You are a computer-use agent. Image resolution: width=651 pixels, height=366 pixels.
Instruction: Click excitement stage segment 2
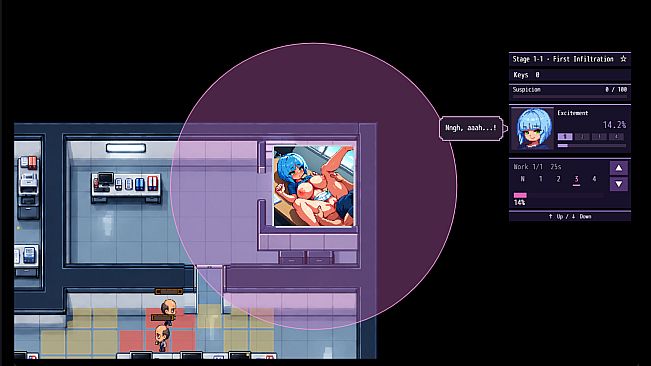(582, 137)
